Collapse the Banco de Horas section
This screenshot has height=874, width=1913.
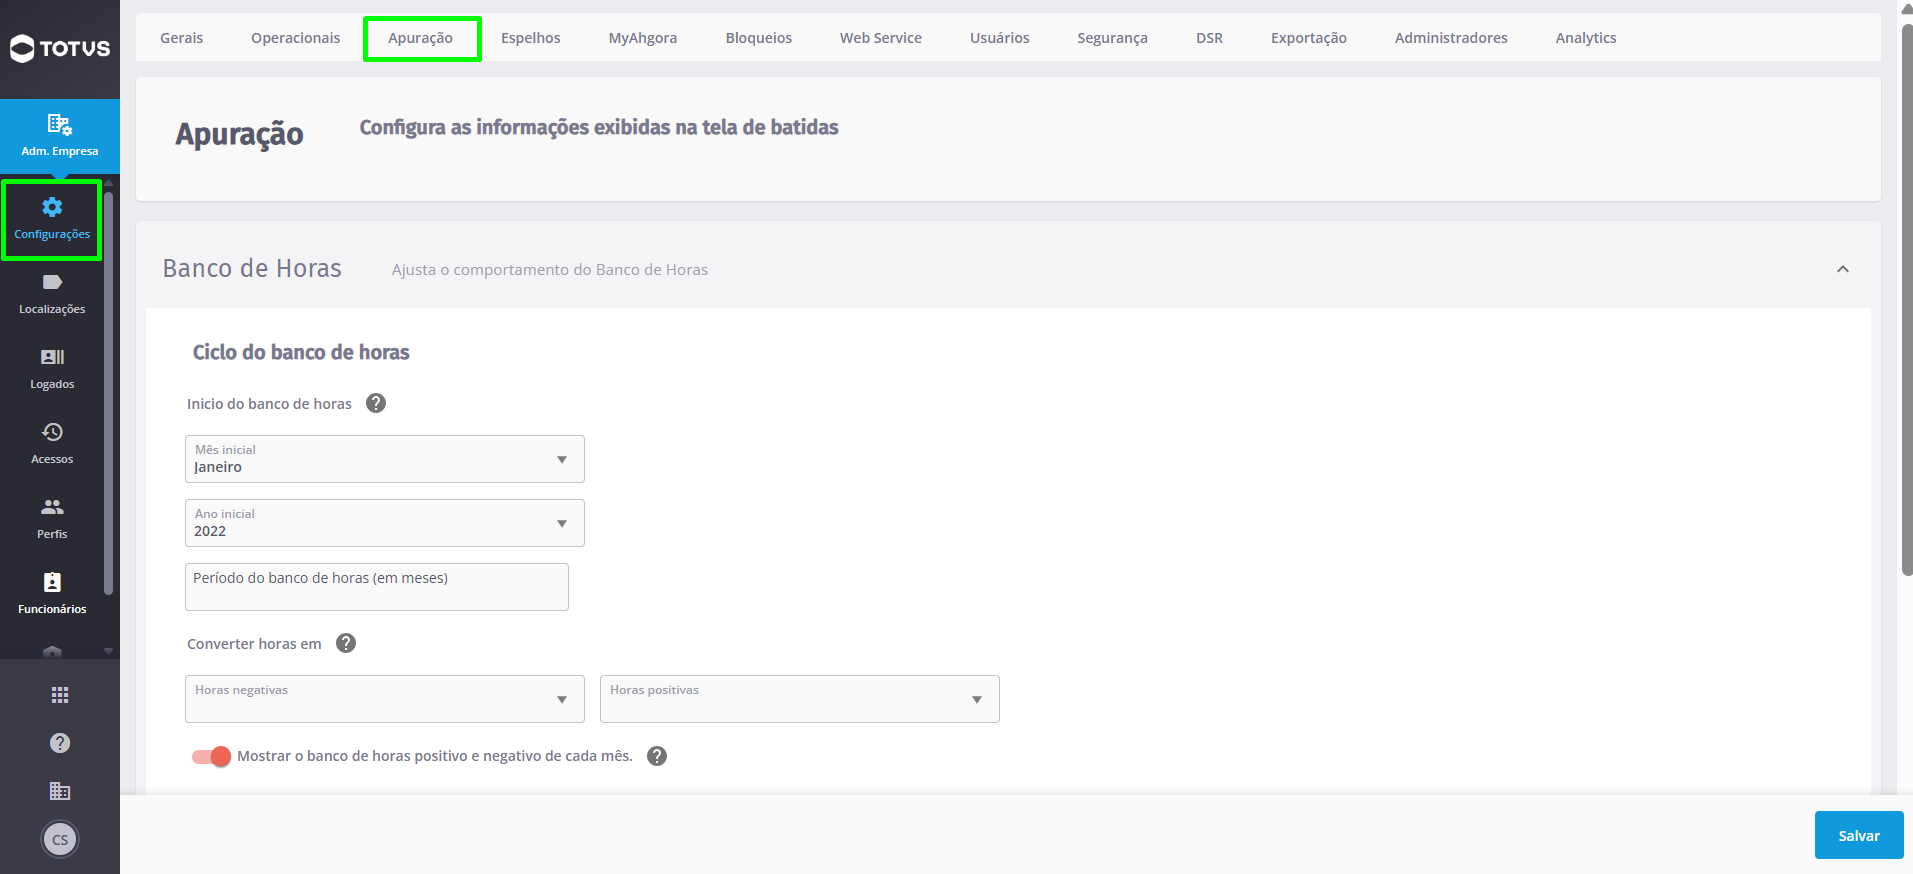1843,269
